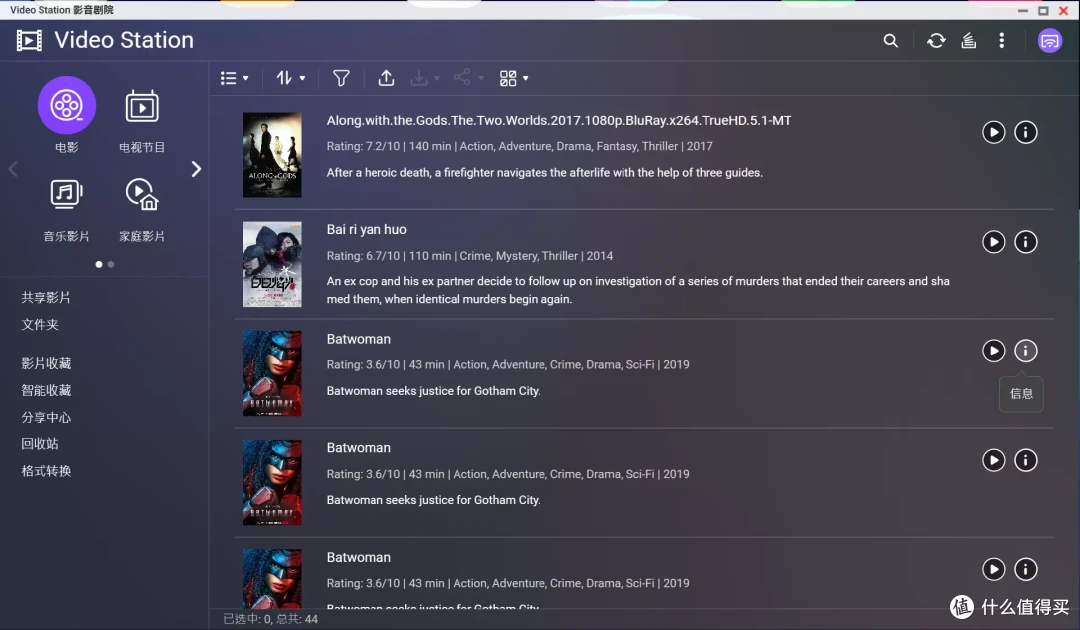Open the third Batwoman title
Viewport: 1080px width, 630px height.
358,558
